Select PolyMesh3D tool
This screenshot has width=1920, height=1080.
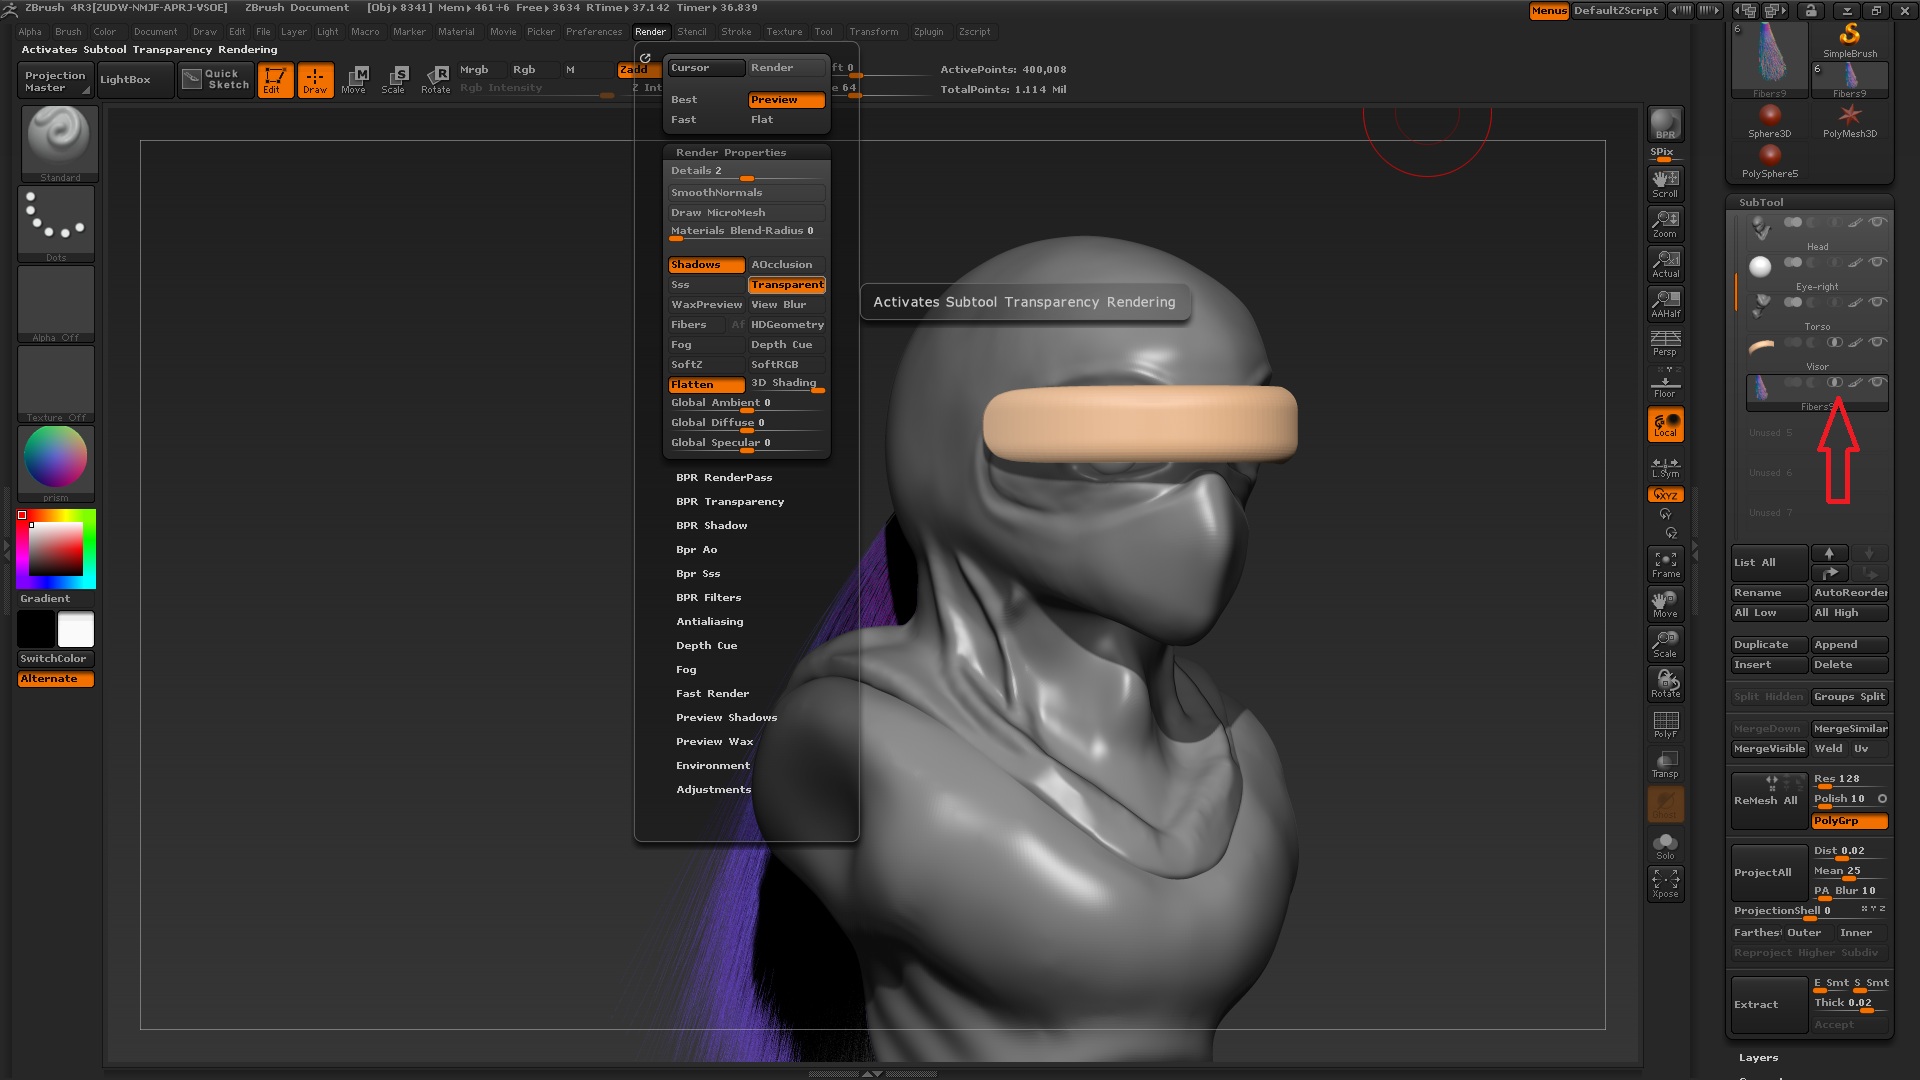point(1849,122)
